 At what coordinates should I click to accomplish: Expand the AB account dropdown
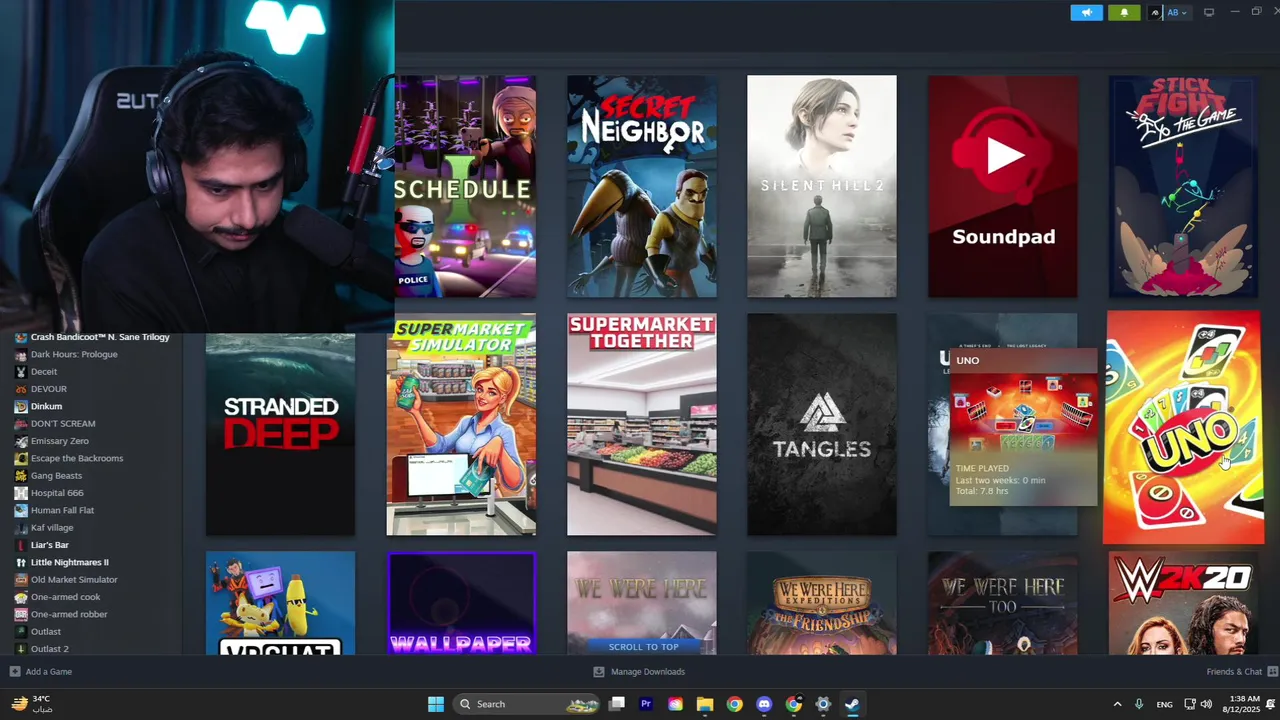pyautogui.click(x=1177, y=13)
